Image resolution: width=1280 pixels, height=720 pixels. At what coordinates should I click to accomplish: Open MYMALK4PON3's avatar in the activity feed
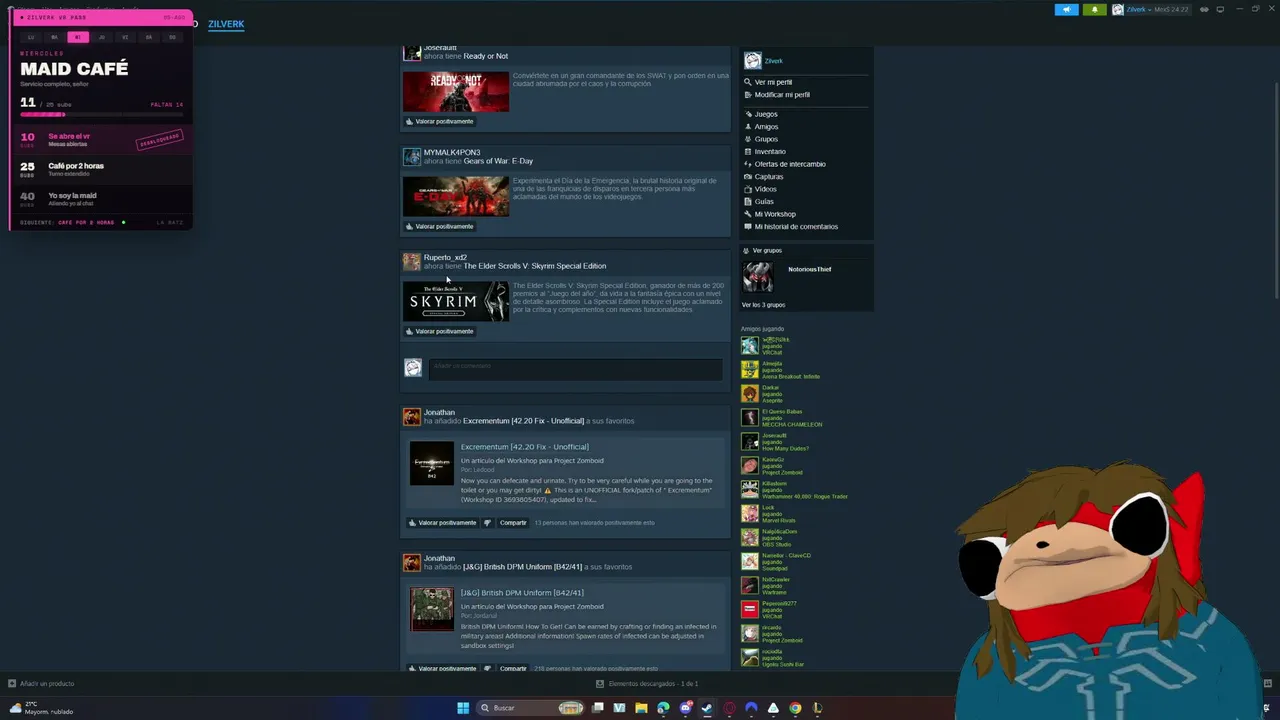click(412, 157)
